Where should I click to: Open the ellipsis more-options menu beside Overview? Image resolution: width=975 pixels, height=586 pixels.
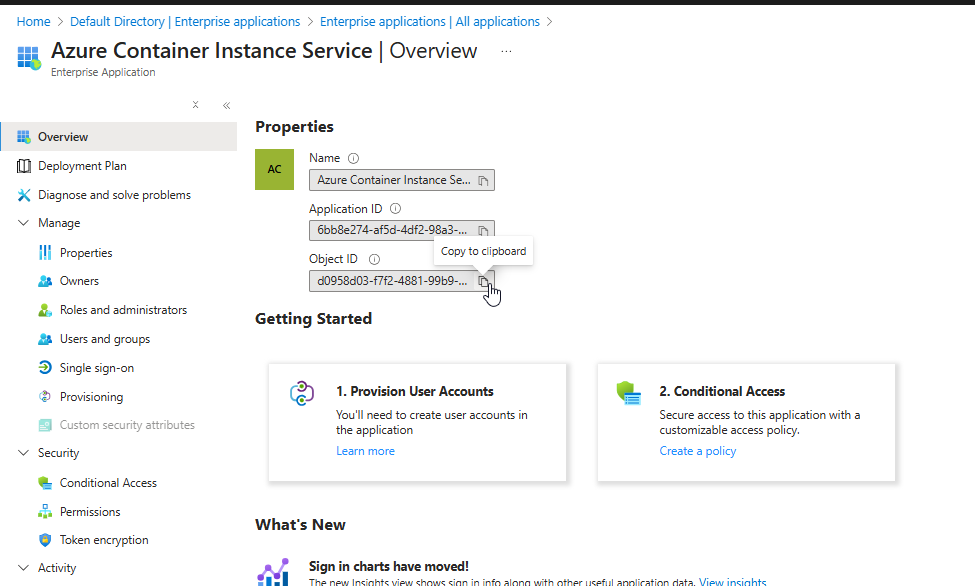[506, 51]
